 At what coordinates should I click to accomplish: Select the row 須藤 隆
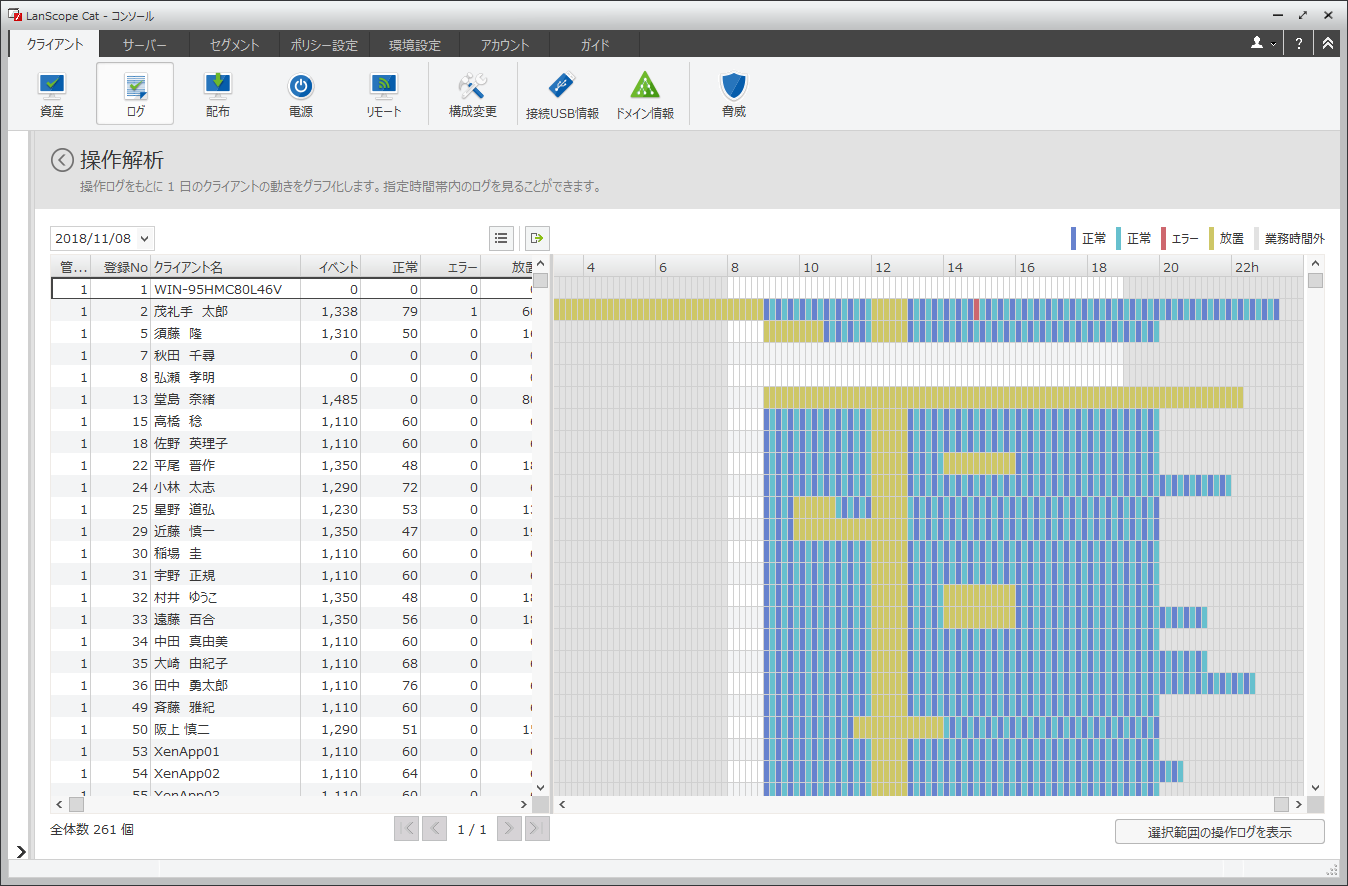tap(291, 333)
